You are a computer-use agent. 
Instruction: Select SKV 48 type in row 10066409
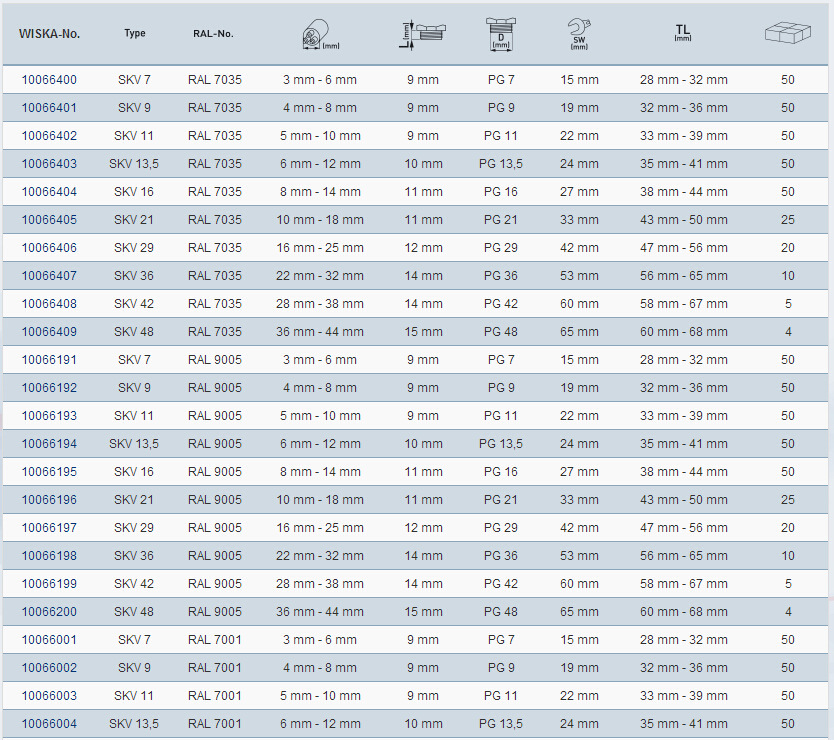coord(134,332)
